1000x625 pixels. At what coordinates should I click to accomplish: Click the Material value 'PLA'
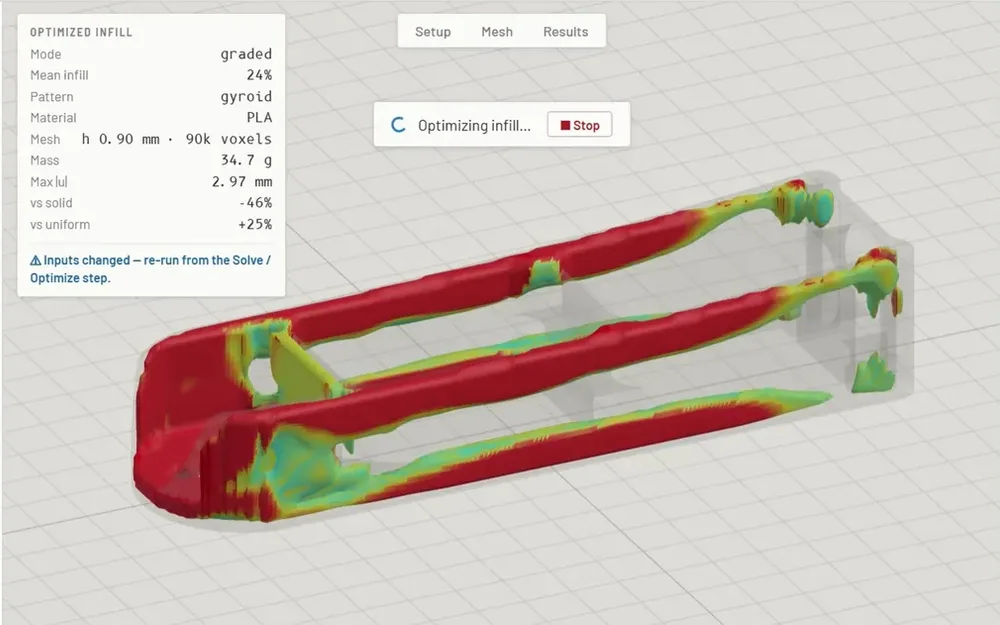tap(260, 118)
